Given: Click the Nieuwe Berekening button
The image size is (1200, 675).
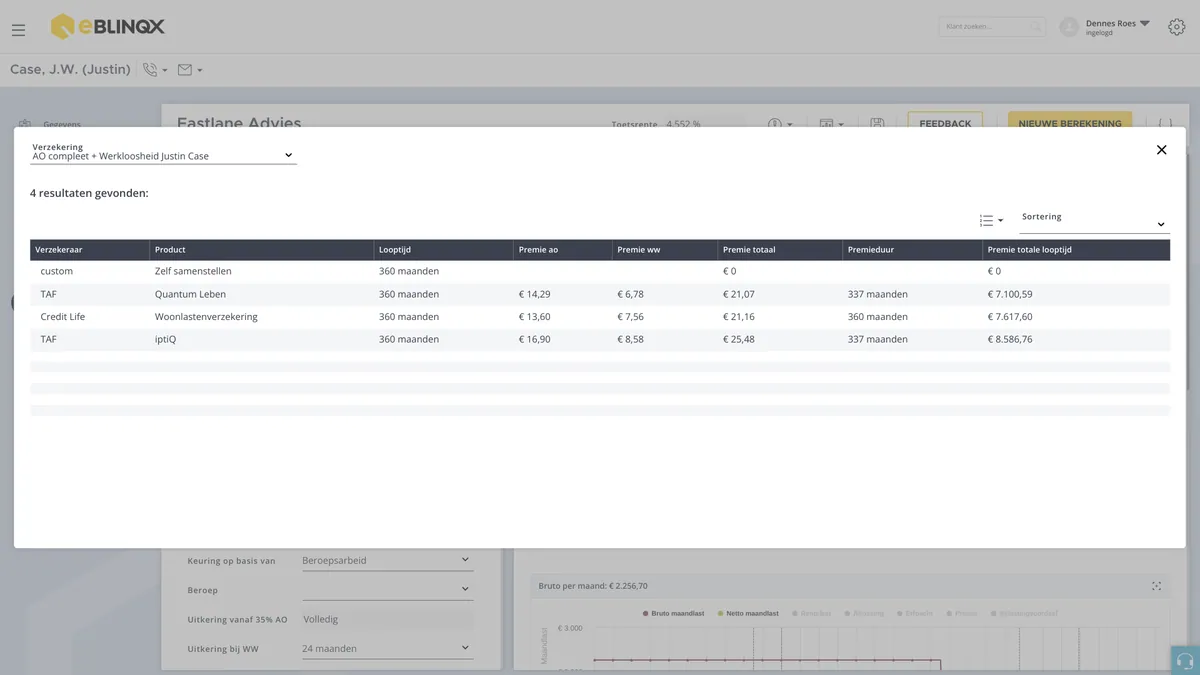Looking at the screenshot, I should click(x=1070, y=124).
